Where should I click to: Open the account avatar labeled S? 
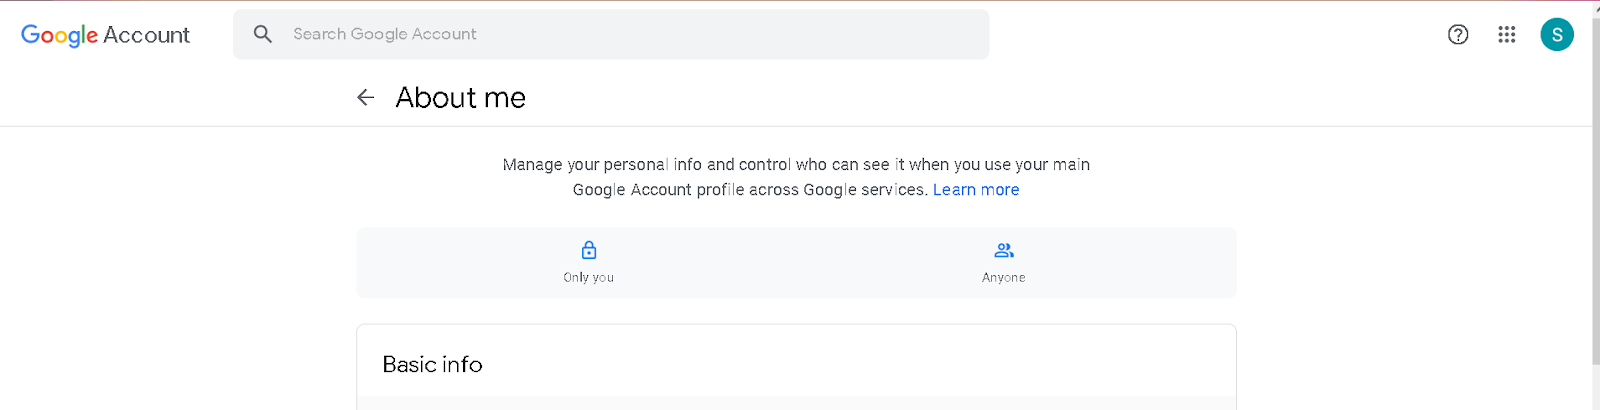point(1557,35)
